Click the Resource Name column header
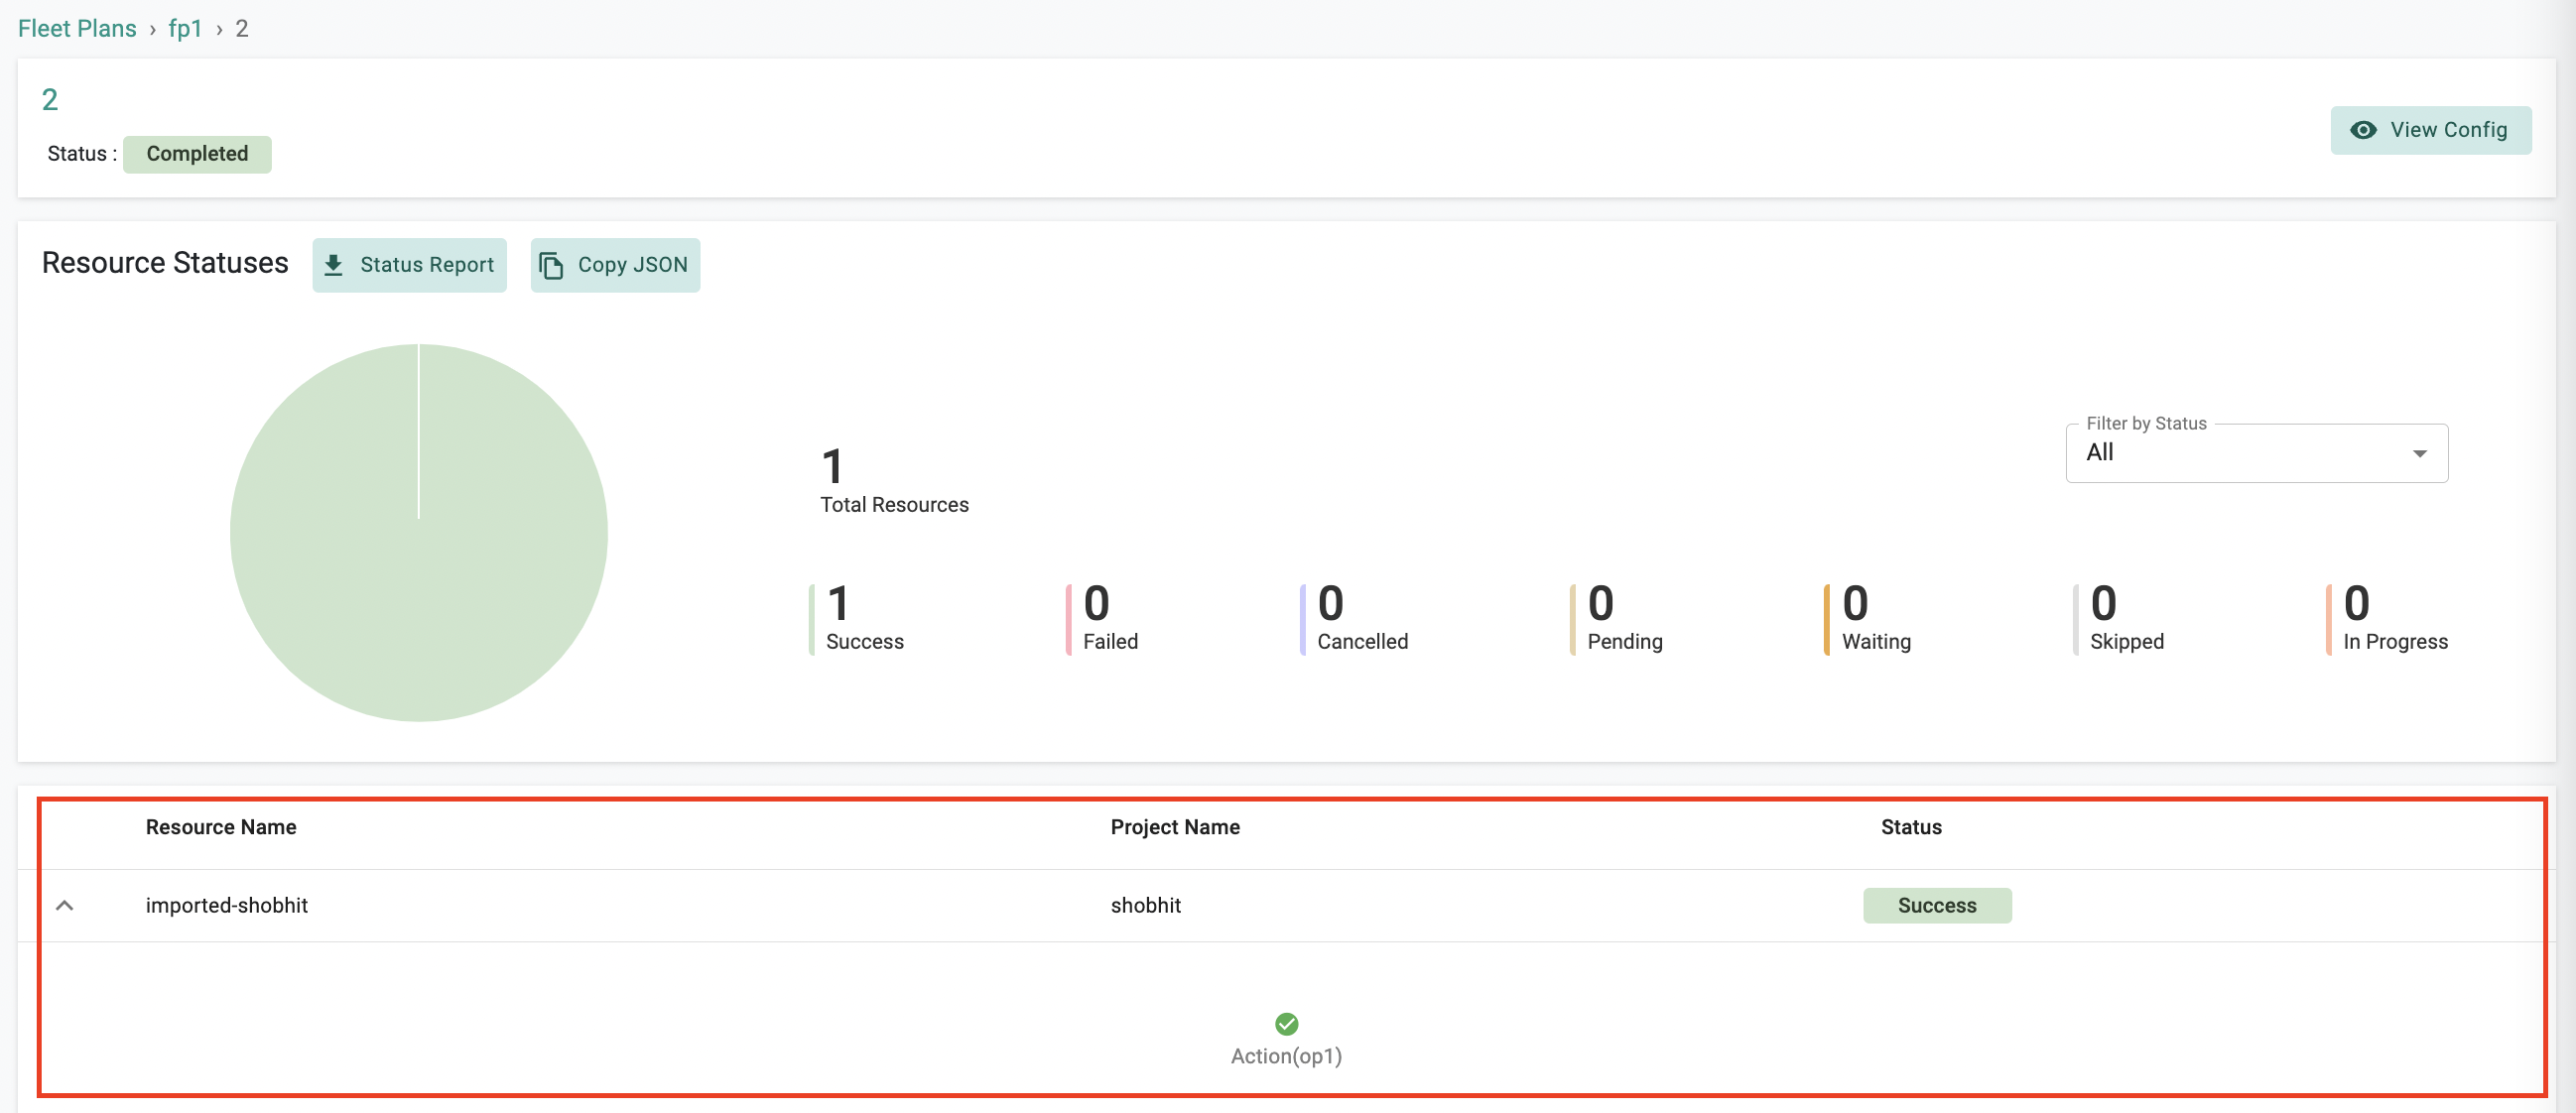This screenshot has height=1113, width=2576. pyautogui.click(x=221, y=827)
